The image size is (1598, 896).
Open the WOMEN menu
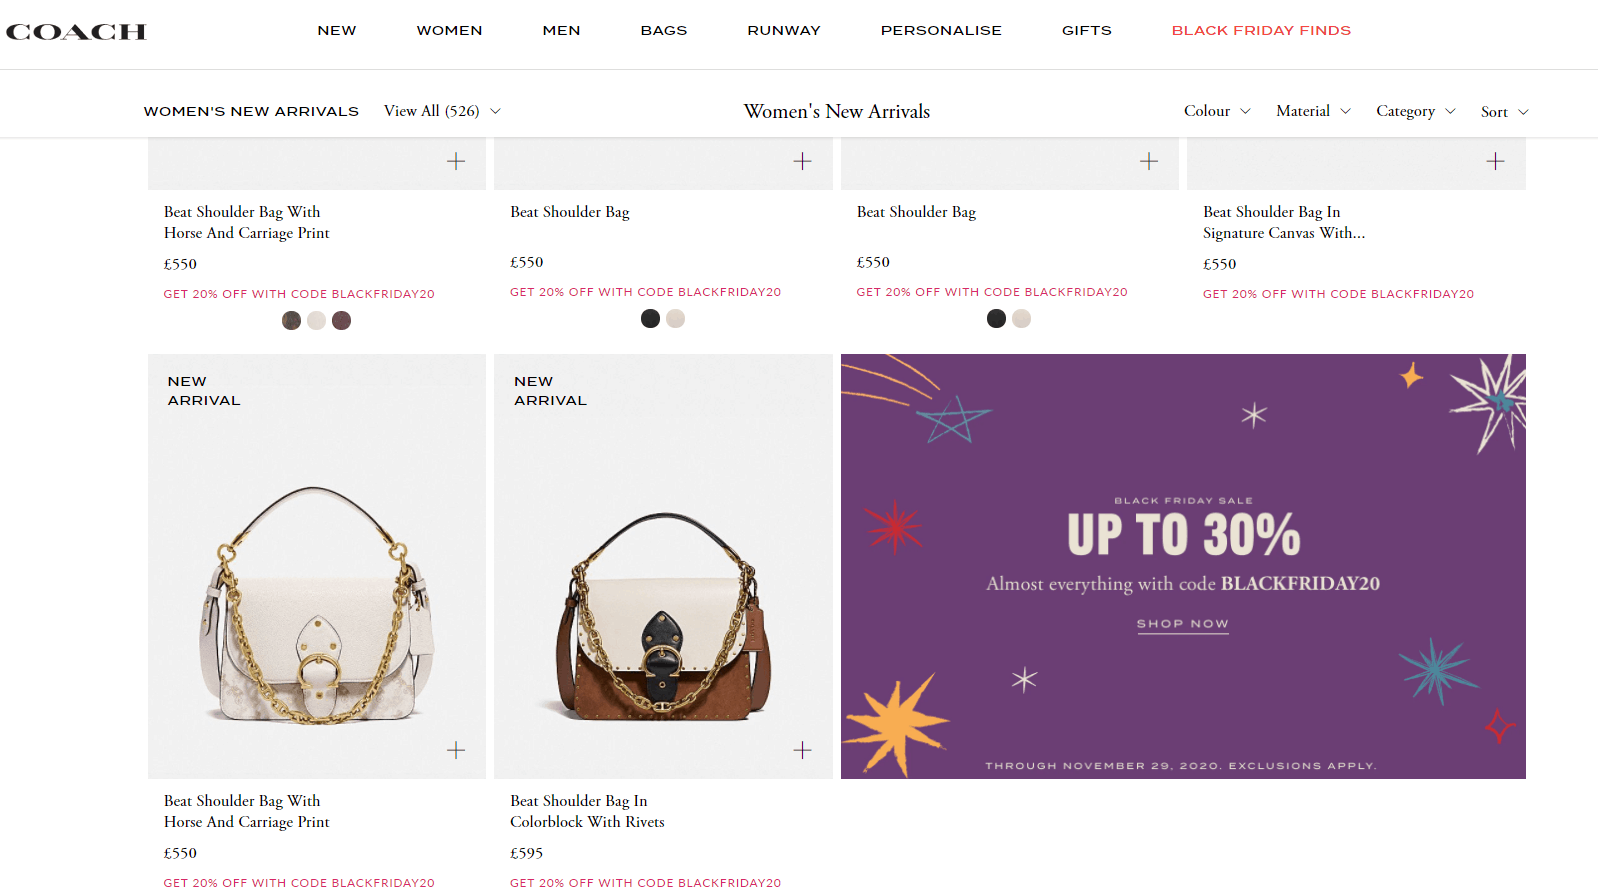[x=449, y=31]
